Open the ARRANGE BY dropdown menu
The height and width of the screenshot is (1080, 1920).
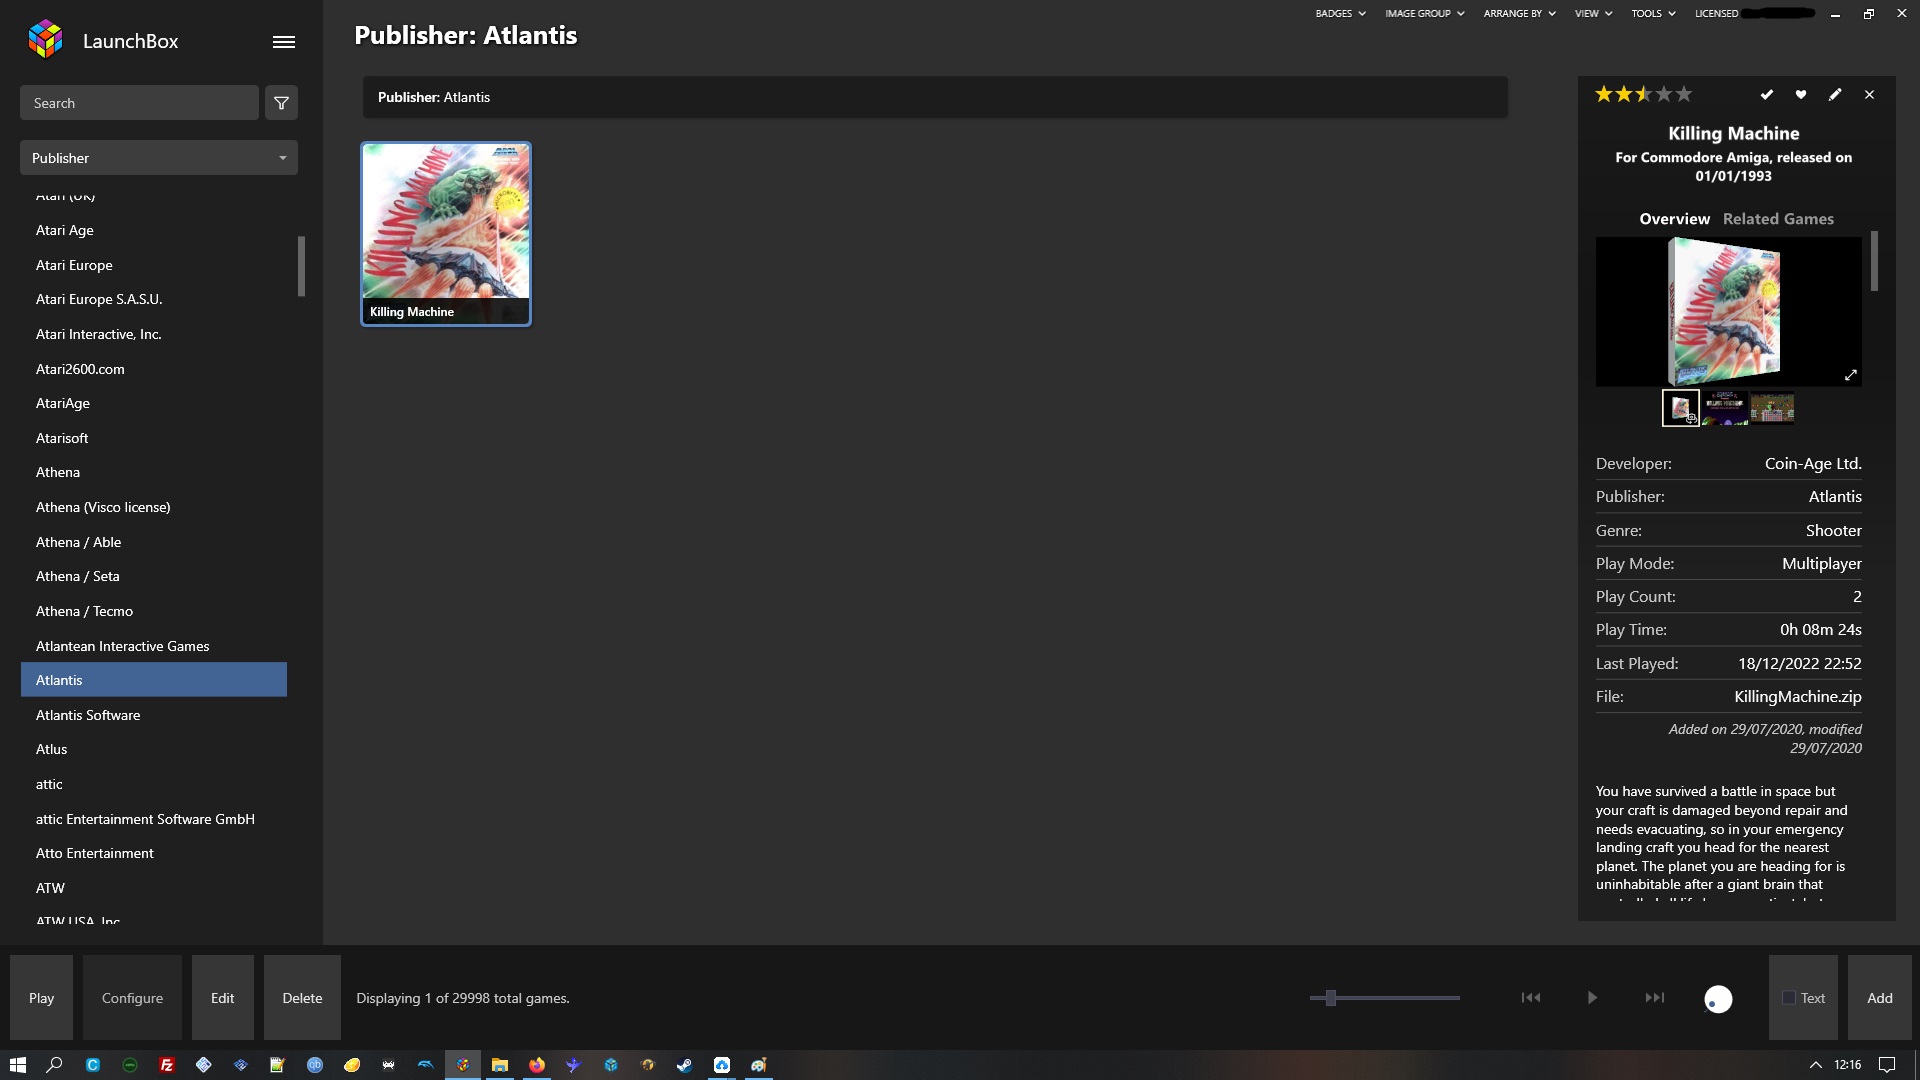(1520, 13)
